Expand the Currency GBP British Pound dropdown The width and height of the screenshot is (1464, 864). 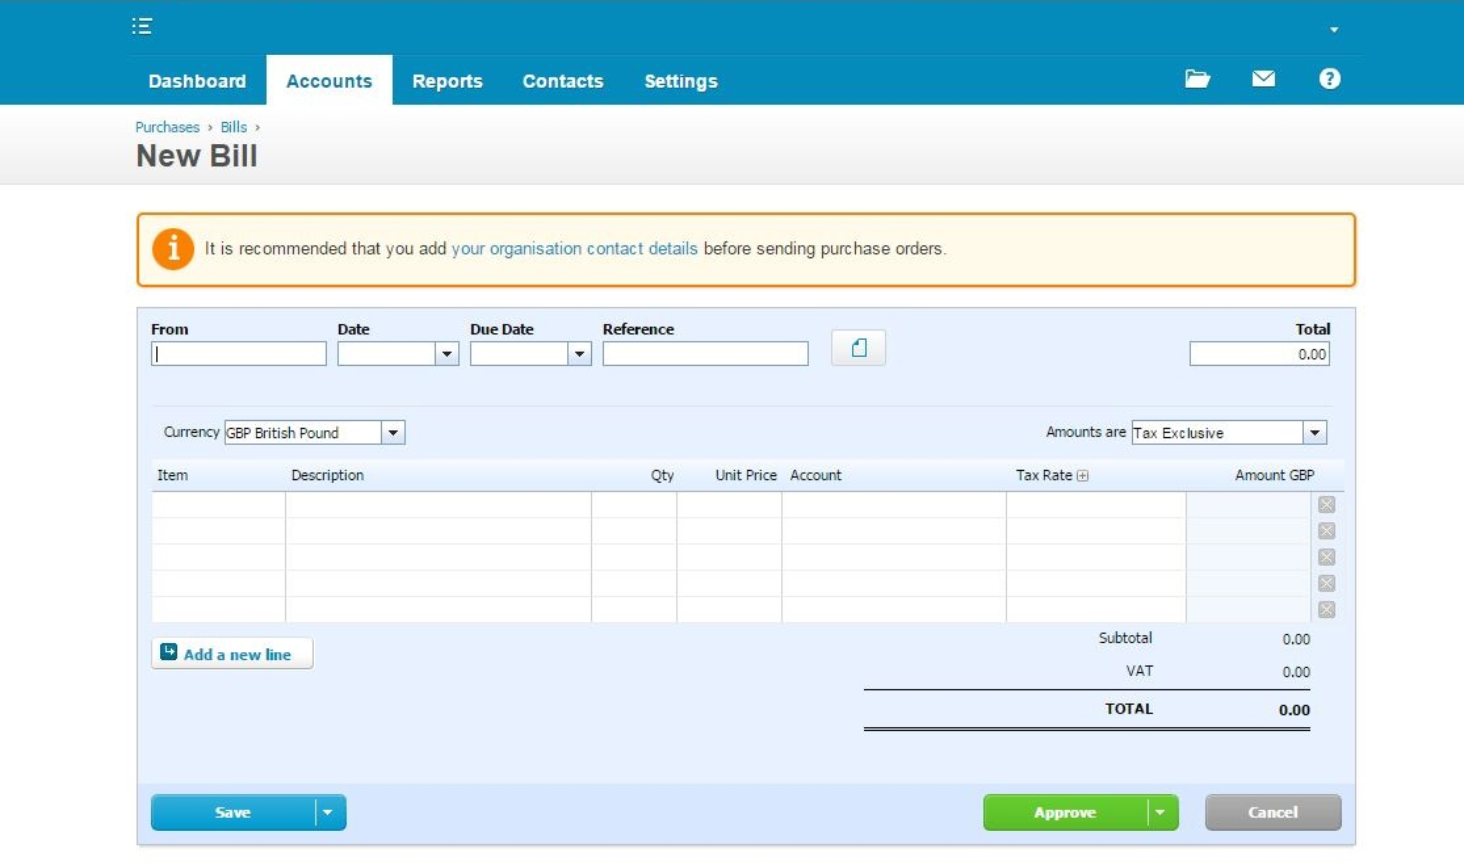(393, 433)
